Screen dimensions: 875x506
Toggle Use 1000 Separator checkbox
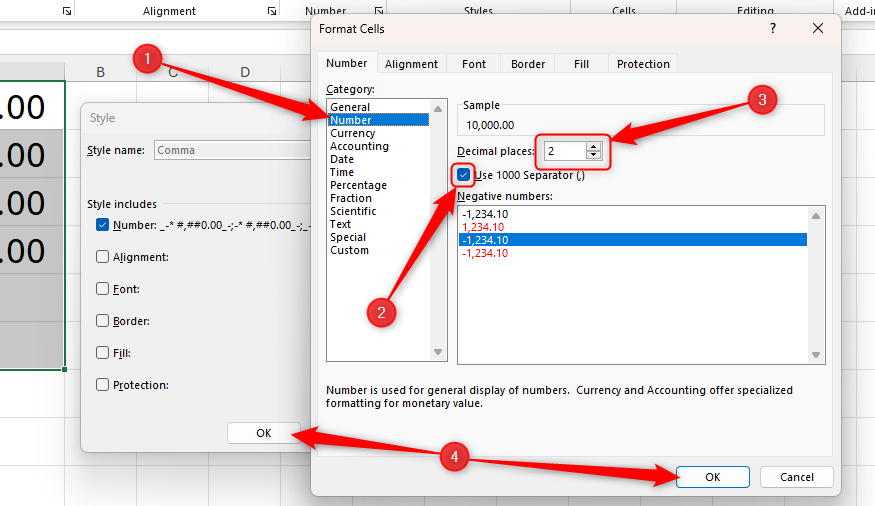(x=464, y=175)
